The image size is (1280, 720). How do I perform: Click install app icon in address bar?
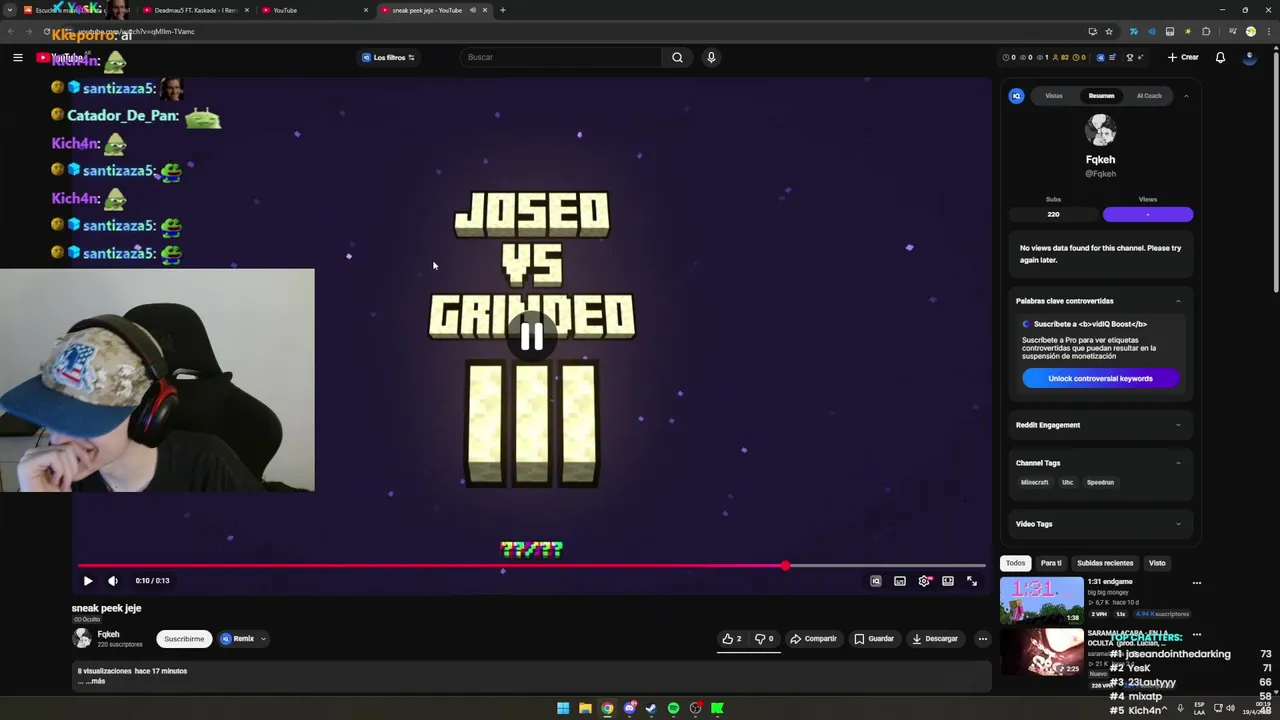tap(1092, 32)
